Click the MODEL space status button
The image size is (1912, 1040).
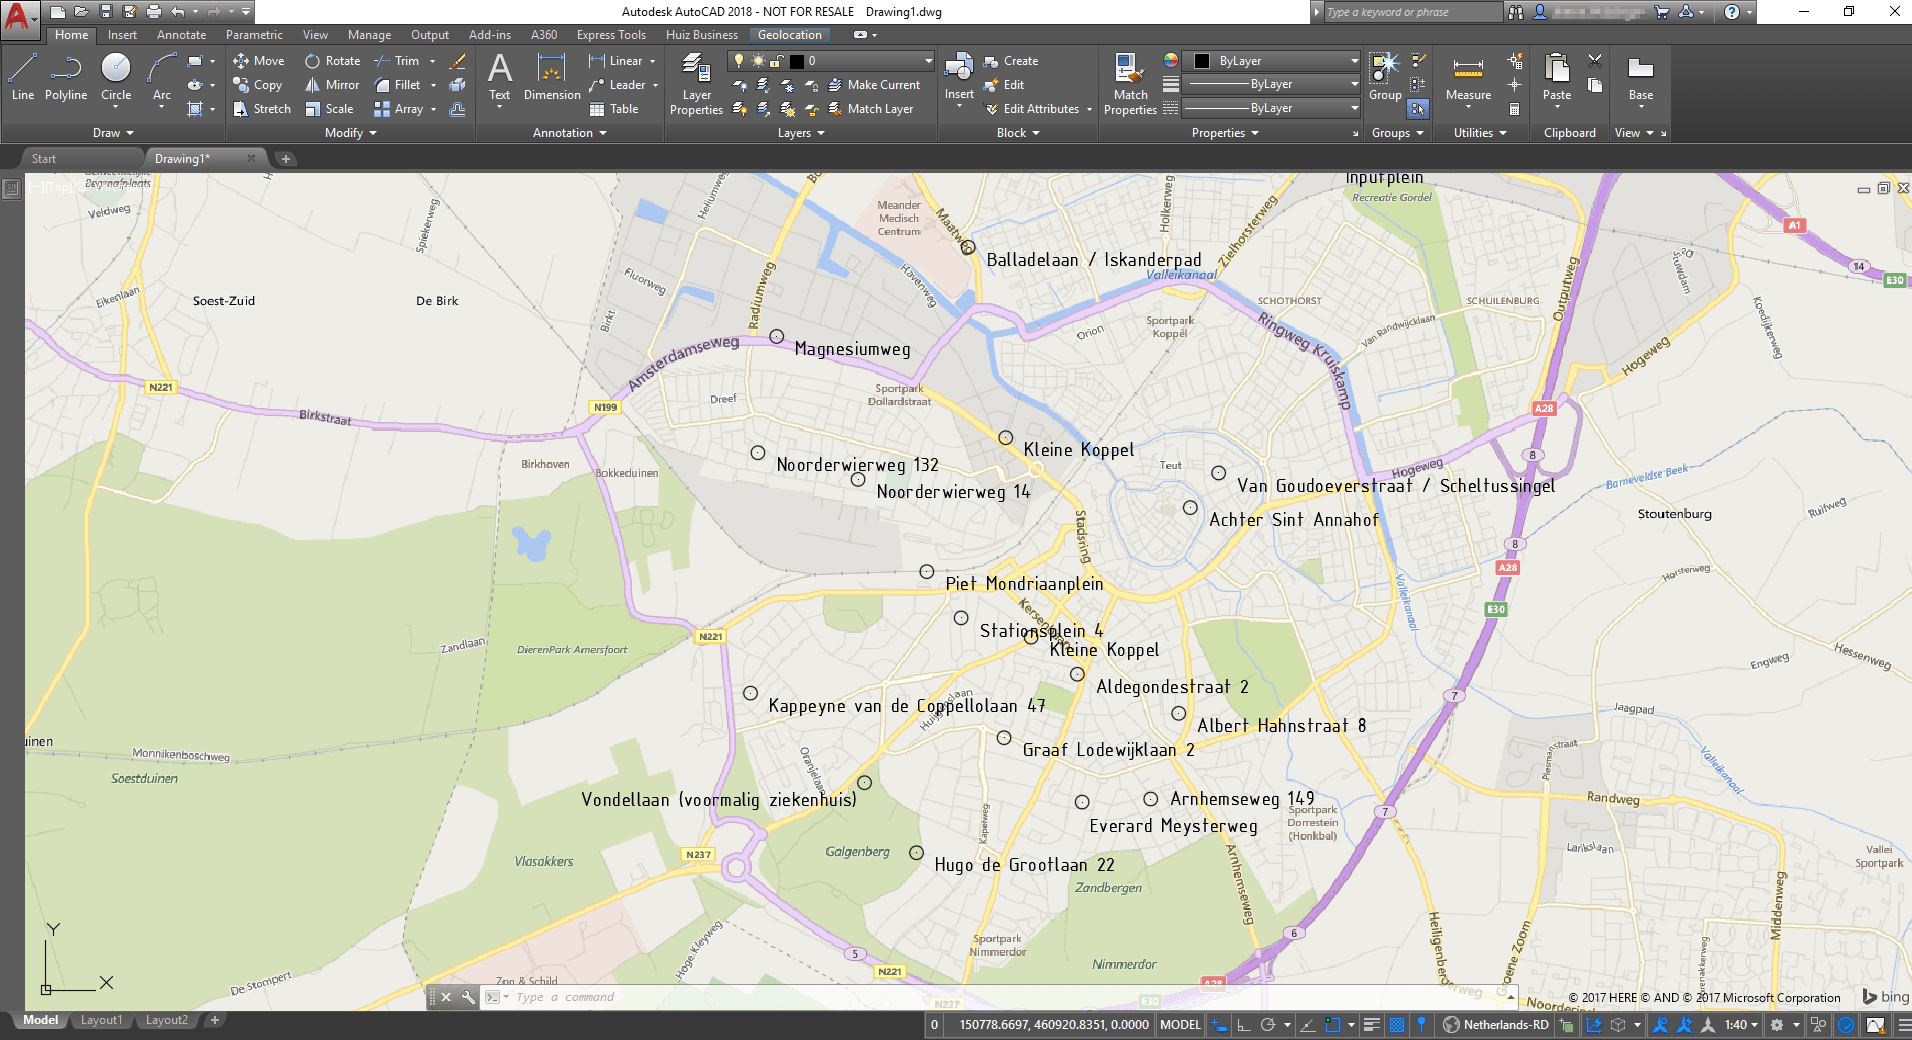tap(1180, 1025)
